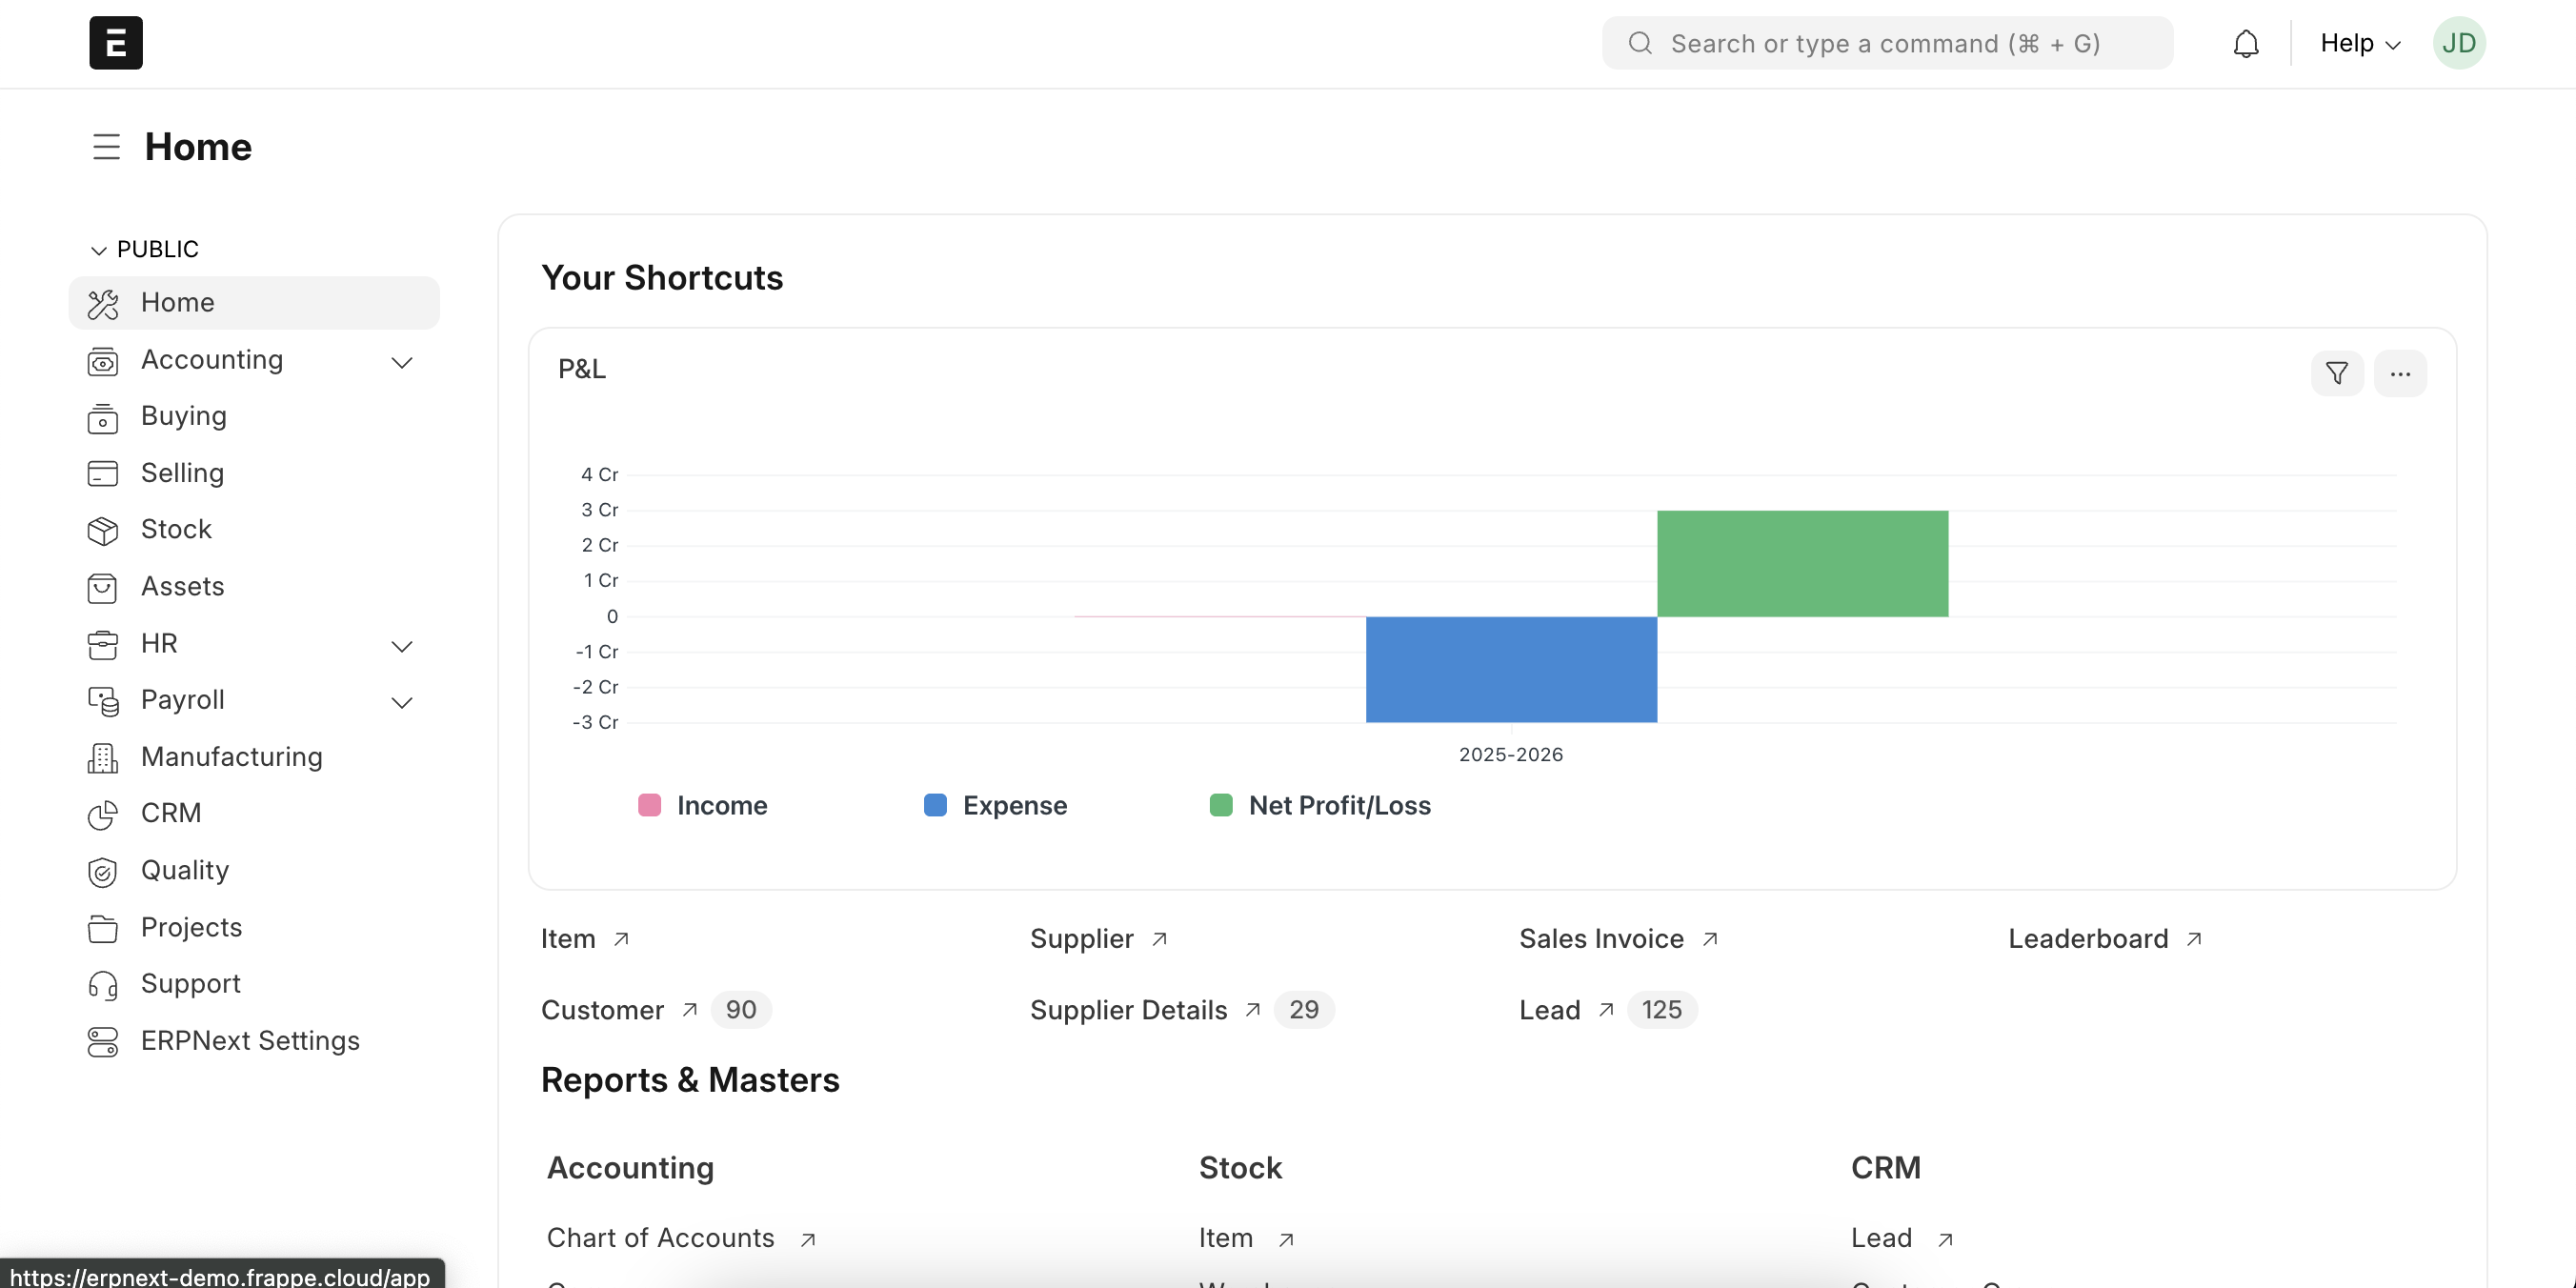Expand the Payroll sidebar chevron
2576x1288 pixels.
402,702
